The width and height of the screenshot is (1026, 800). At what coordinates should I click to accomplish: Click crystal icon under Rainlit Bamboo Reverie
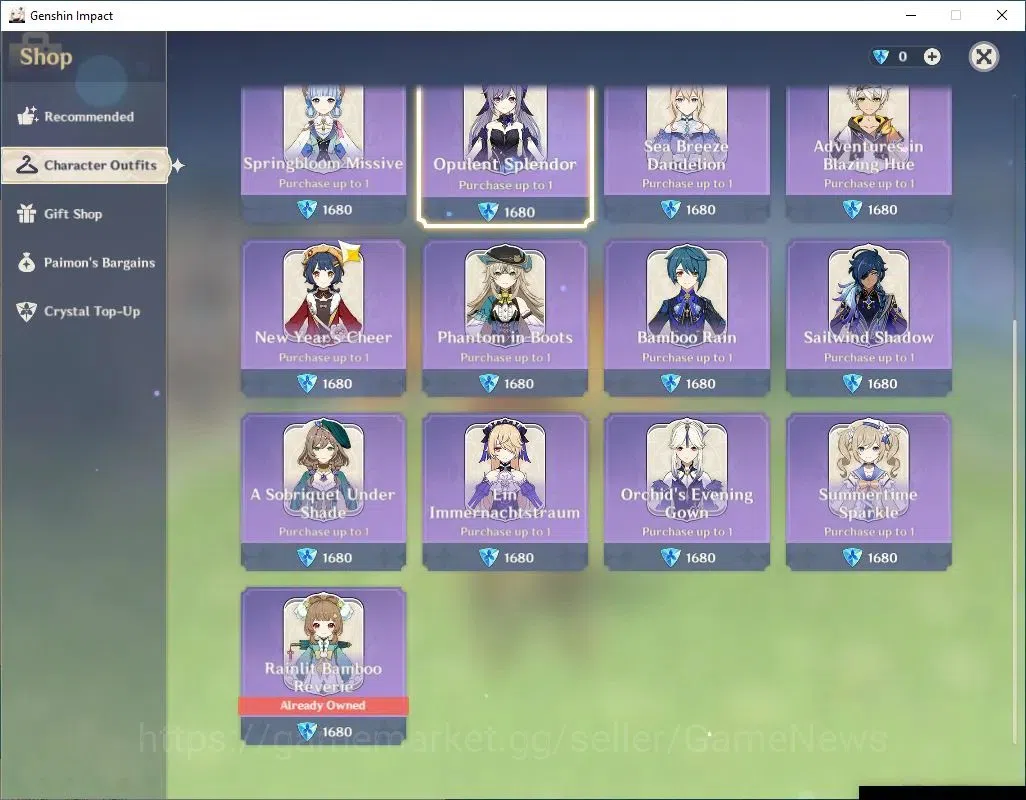point(307,731)
